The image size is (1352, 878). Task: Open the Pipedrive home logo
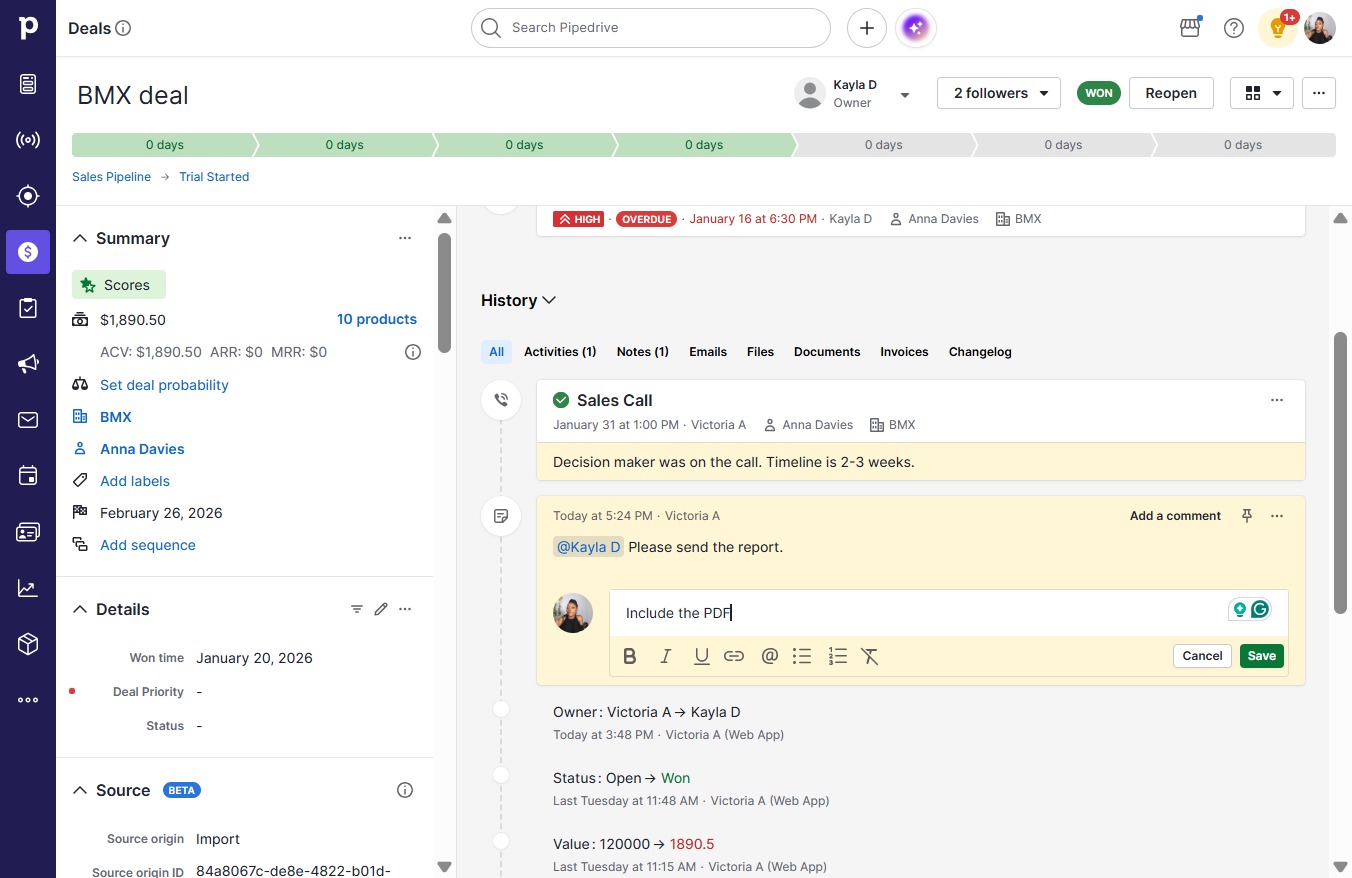[28, 28]
